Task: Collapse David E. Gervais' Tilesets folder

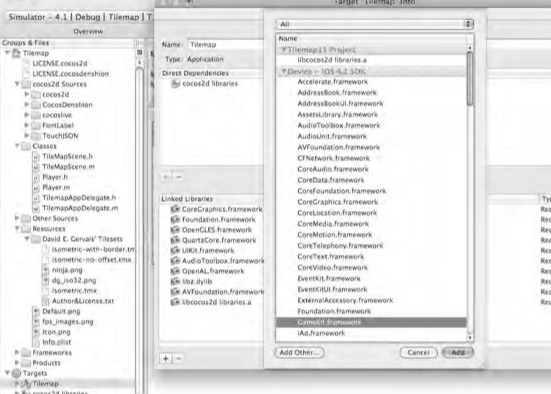Action: (x=26, y=239)
